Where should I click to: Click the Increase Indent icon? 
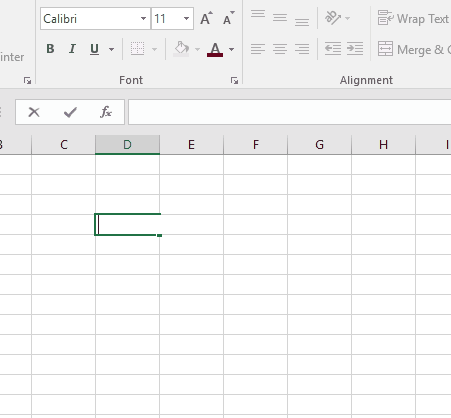[355, 49]
